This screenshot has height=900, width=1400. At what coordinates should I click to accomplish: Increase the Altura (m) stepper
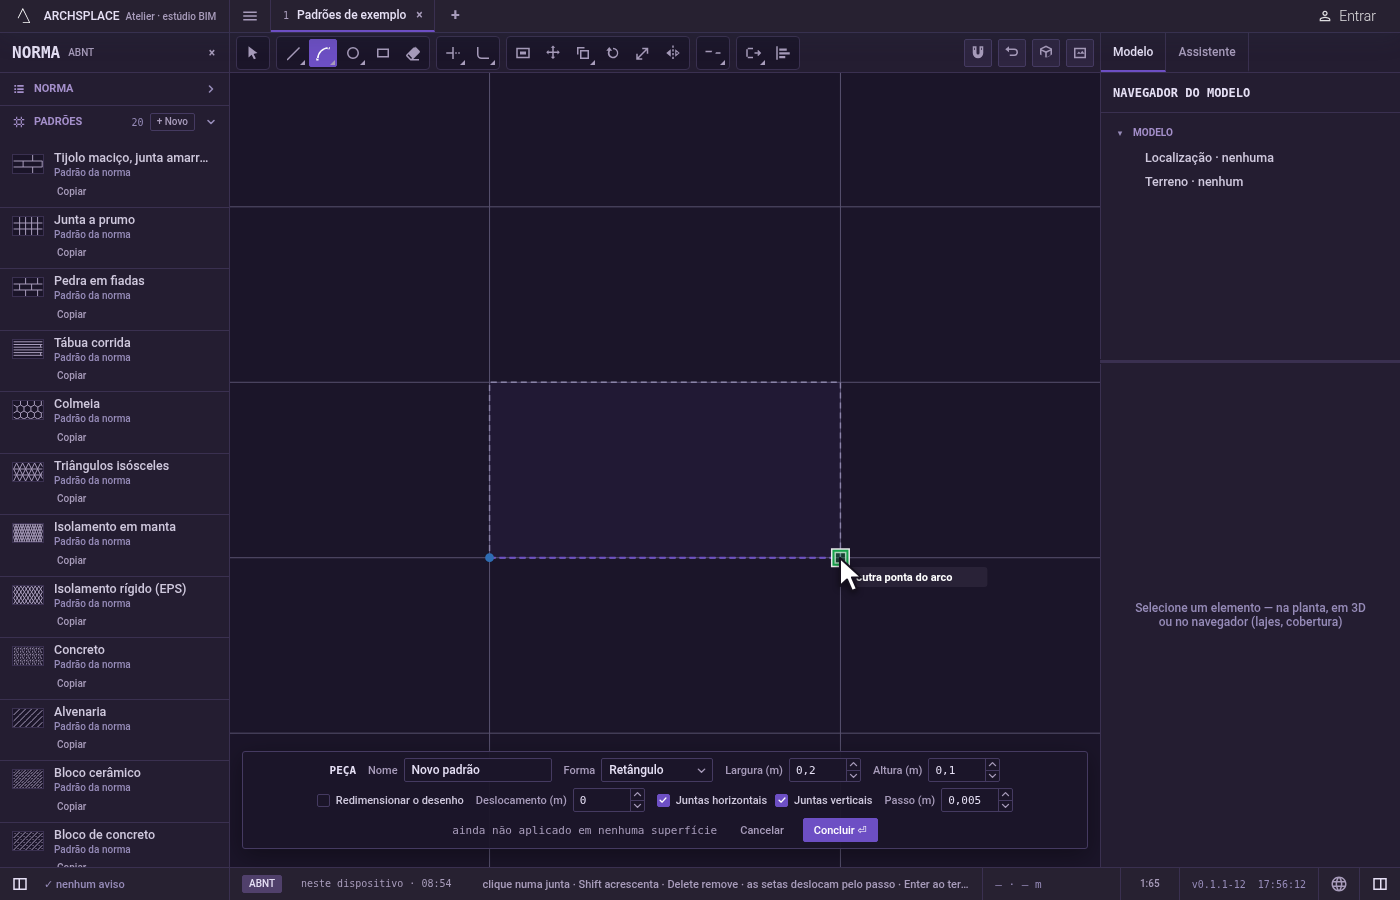tap(992, 765)
